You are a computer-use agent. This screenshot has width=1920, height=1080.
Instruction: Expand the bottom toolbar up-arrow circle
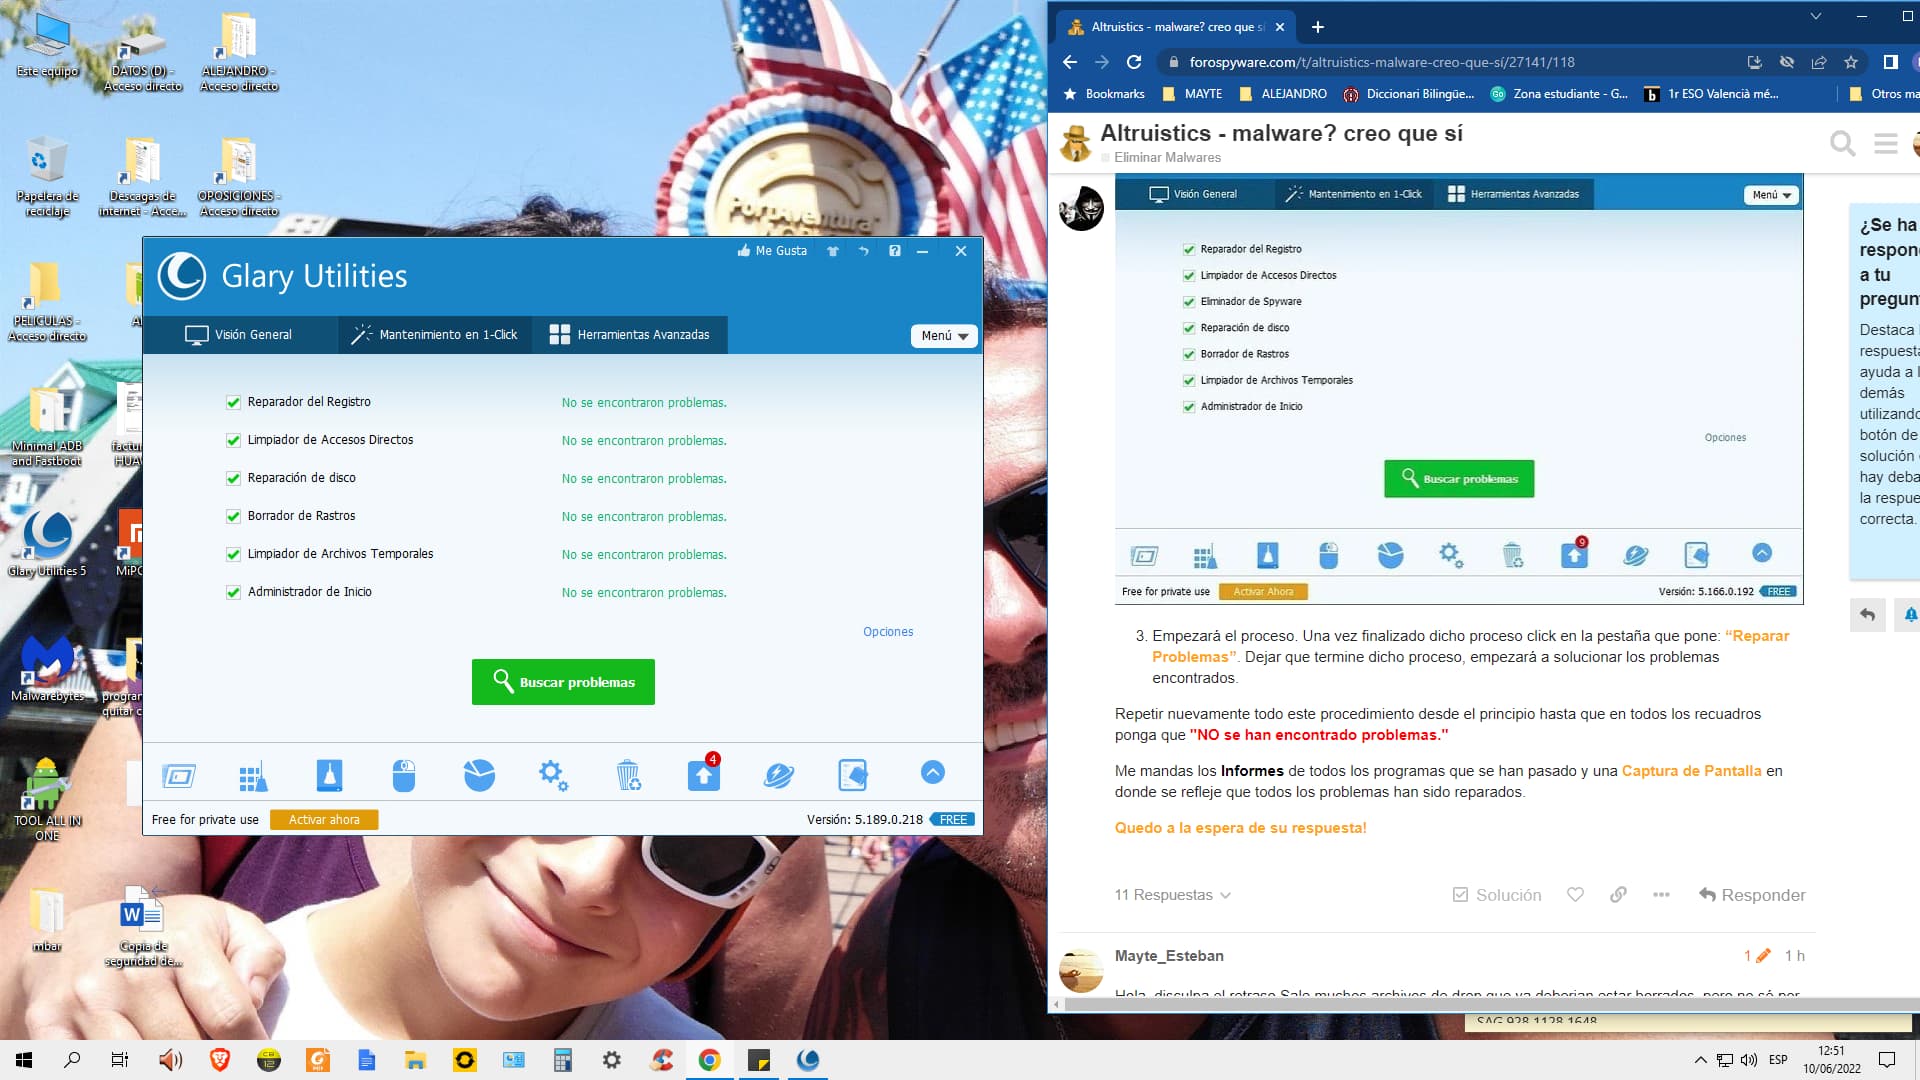pyautogui.click(x=932, y=772)
